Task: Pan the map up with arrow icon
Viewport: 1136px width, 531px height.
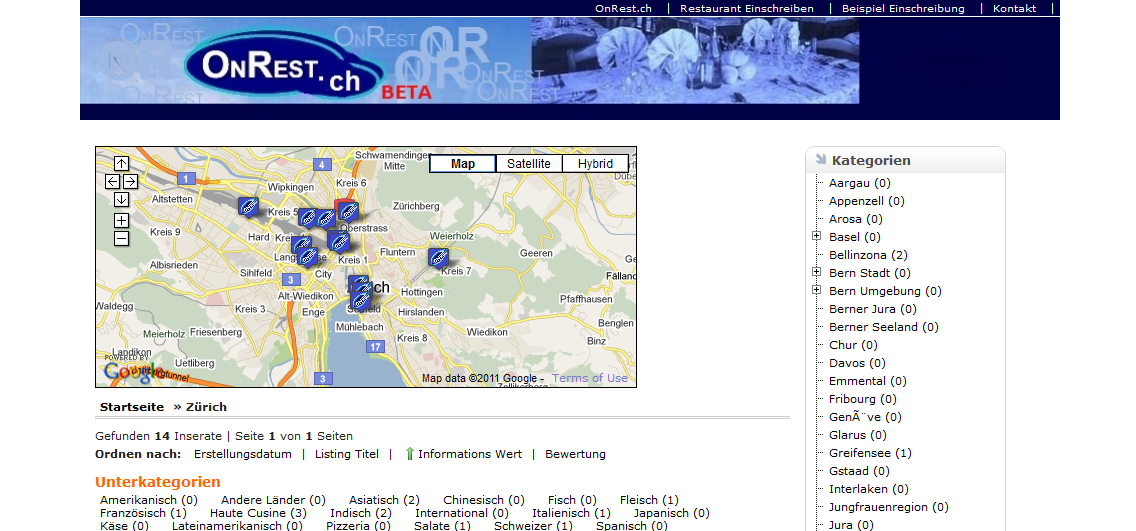Action: (121, 163)
